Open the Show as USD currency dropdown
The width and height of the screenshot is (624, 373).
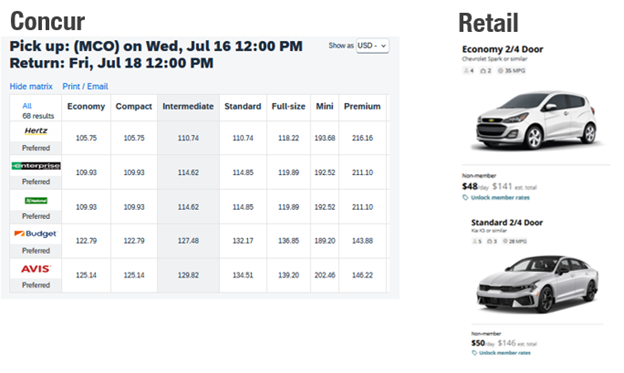click(x=372, y=46)
